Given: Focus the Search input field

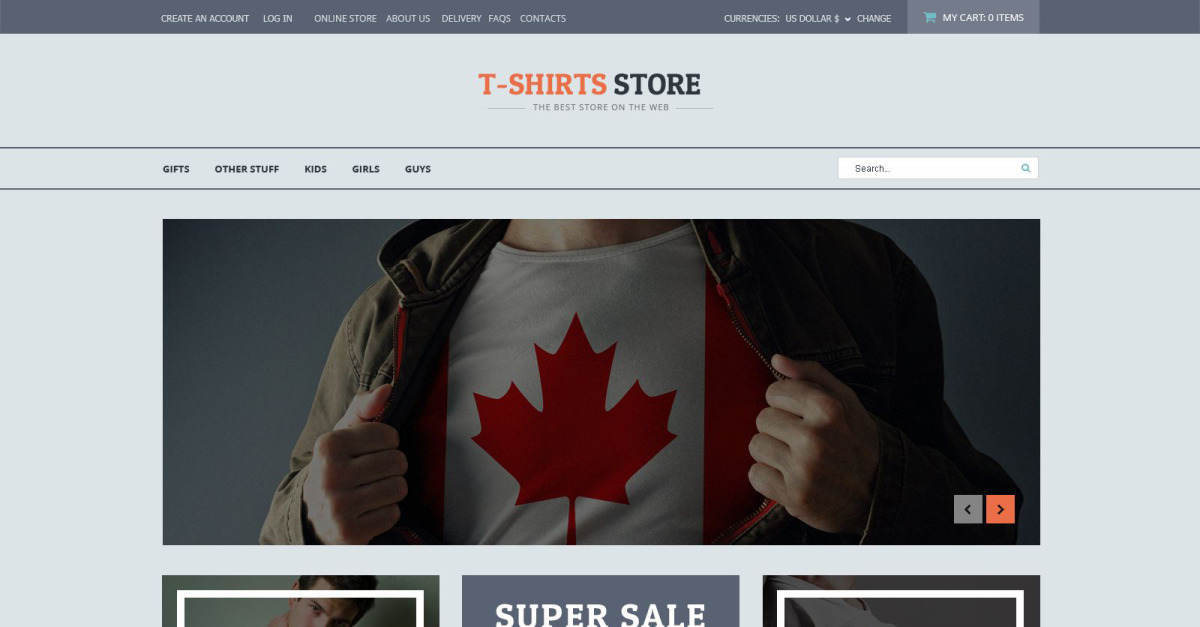Looking at the screenshot, I should point(930,168).
